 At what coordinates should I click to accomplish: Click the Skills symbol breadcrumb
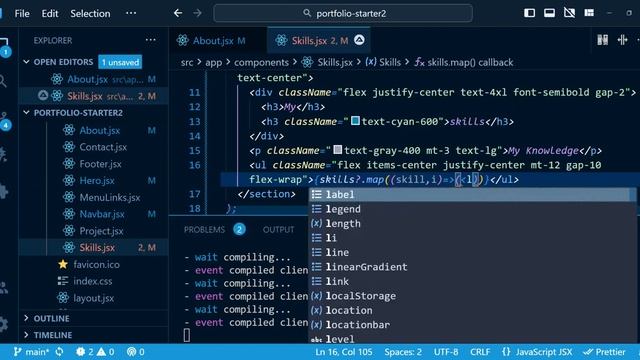(383, 62)
